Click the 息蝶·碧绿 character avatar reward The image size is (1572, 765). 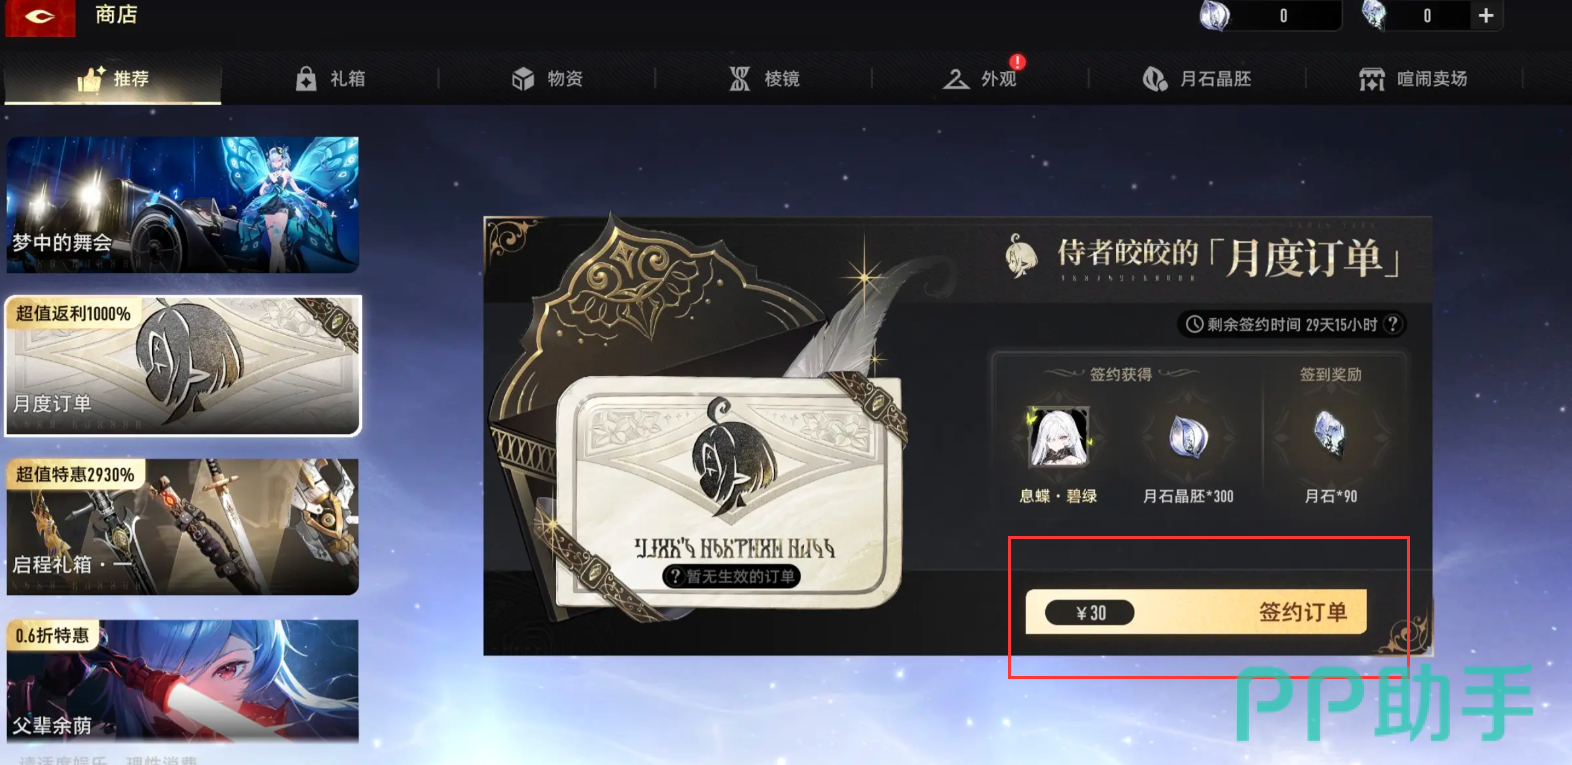1059,438
